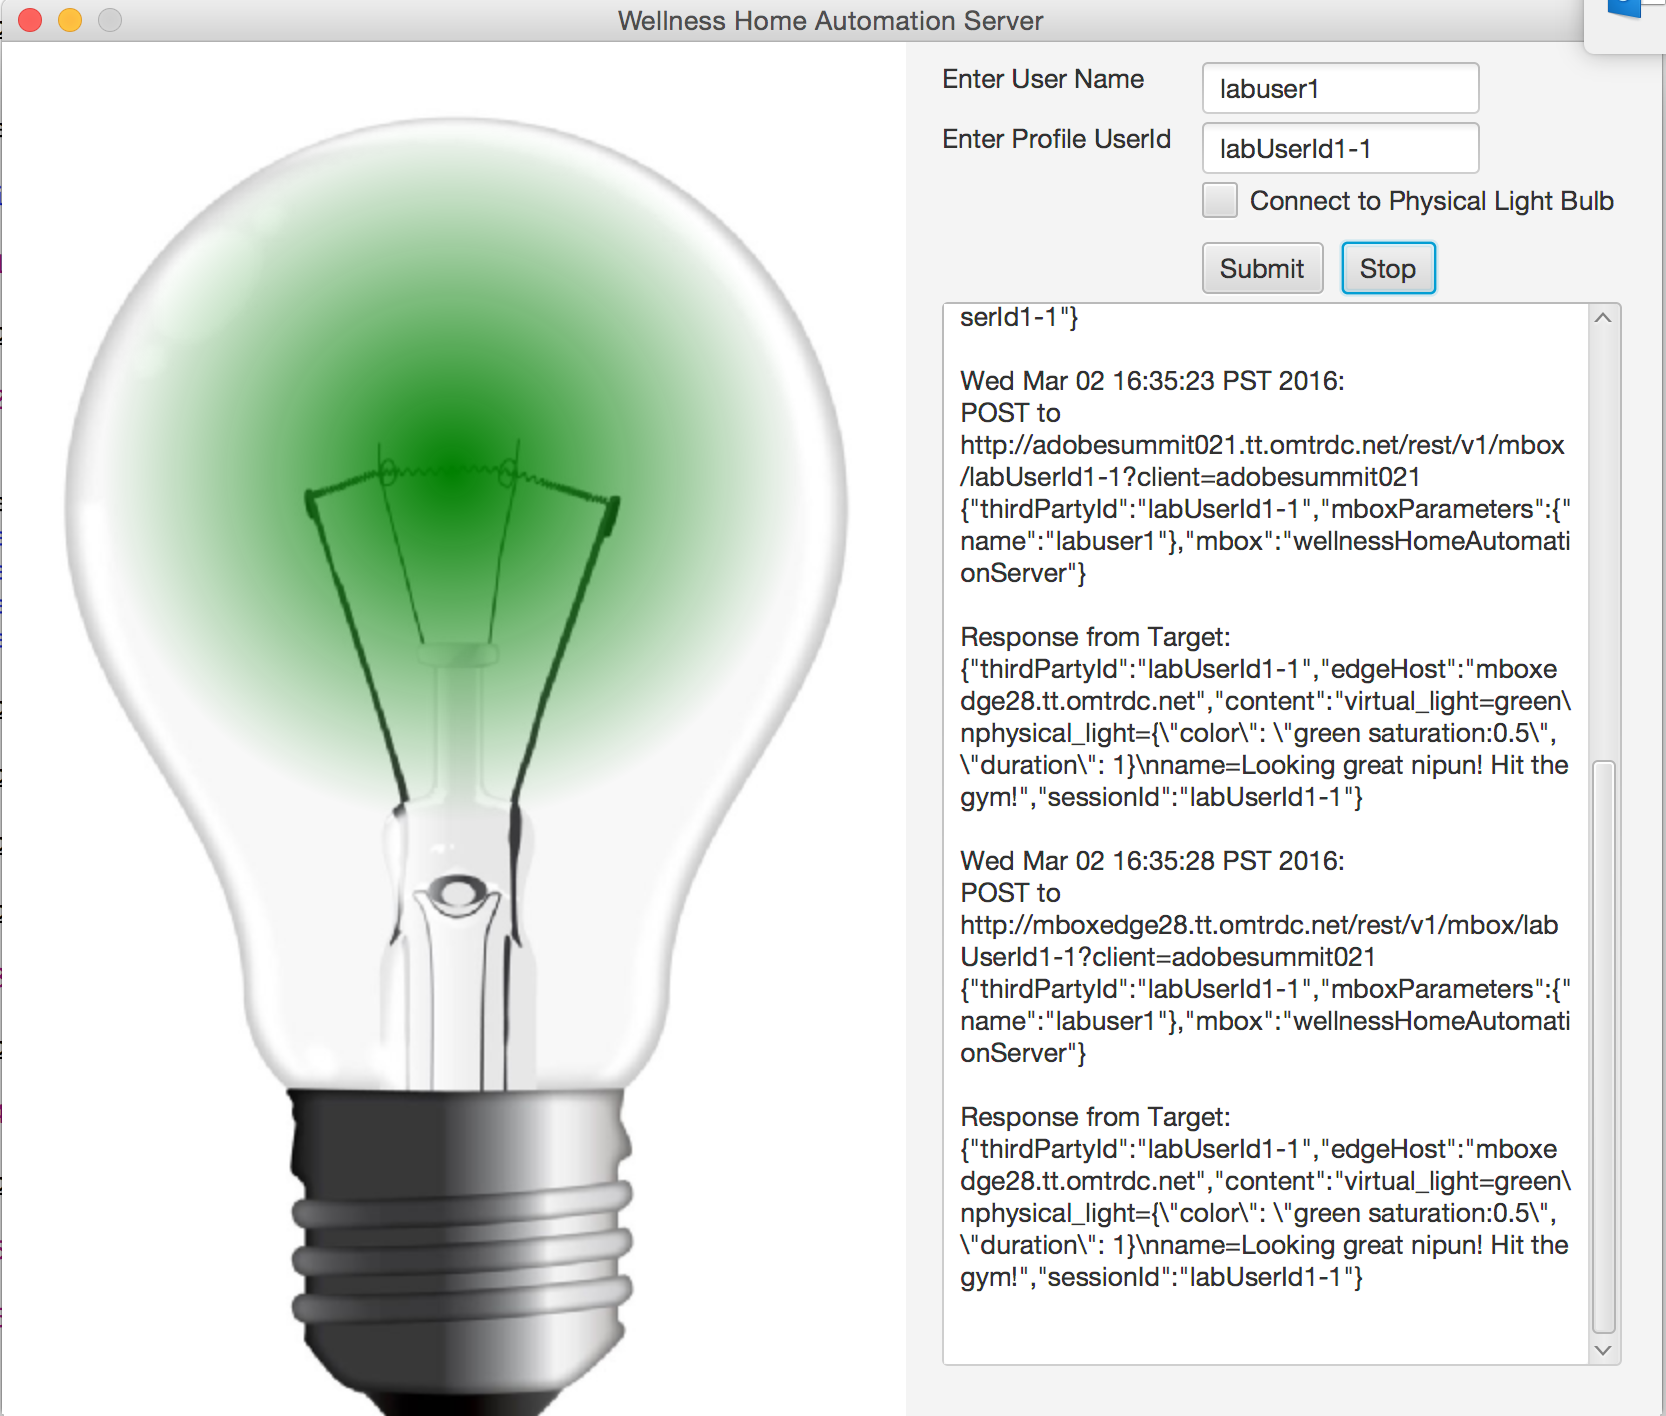This screenshot has height=1416, width=1666.
Task: Click the window title 'Wellness Home Automation Server'
Action: coord(830,20)
